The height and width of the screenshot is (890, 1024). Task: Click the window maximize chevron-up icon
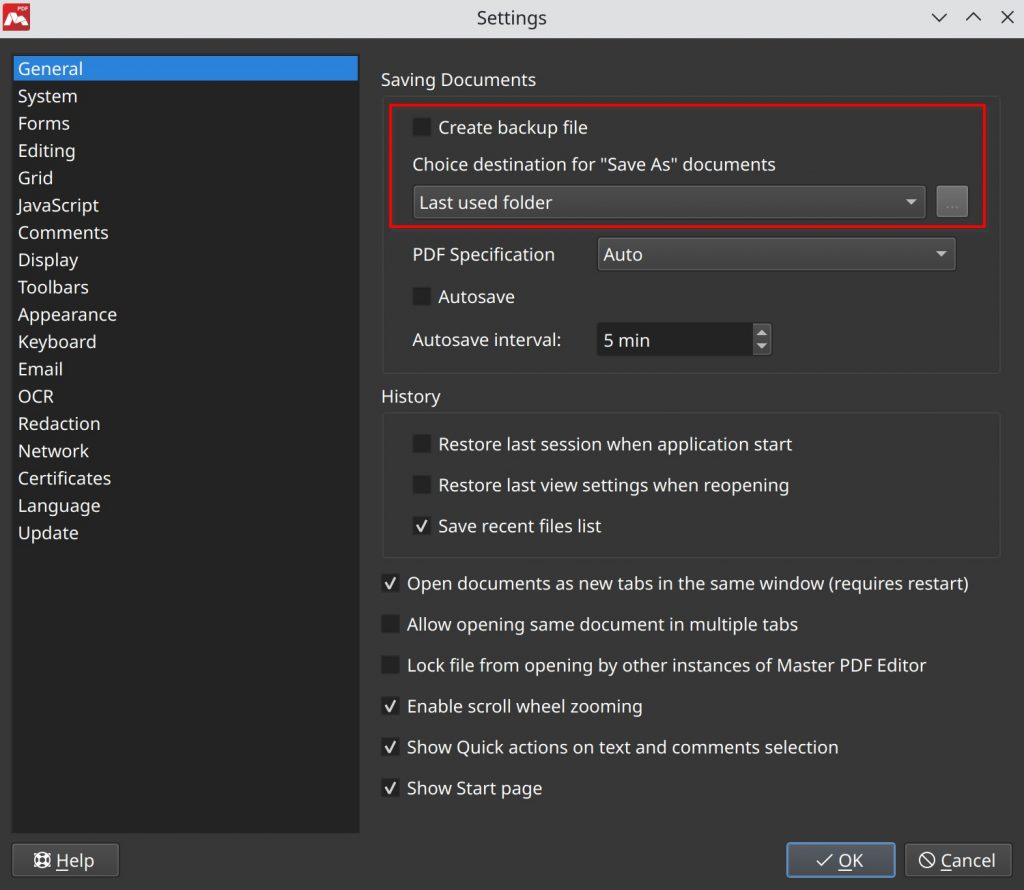point(973,18)
